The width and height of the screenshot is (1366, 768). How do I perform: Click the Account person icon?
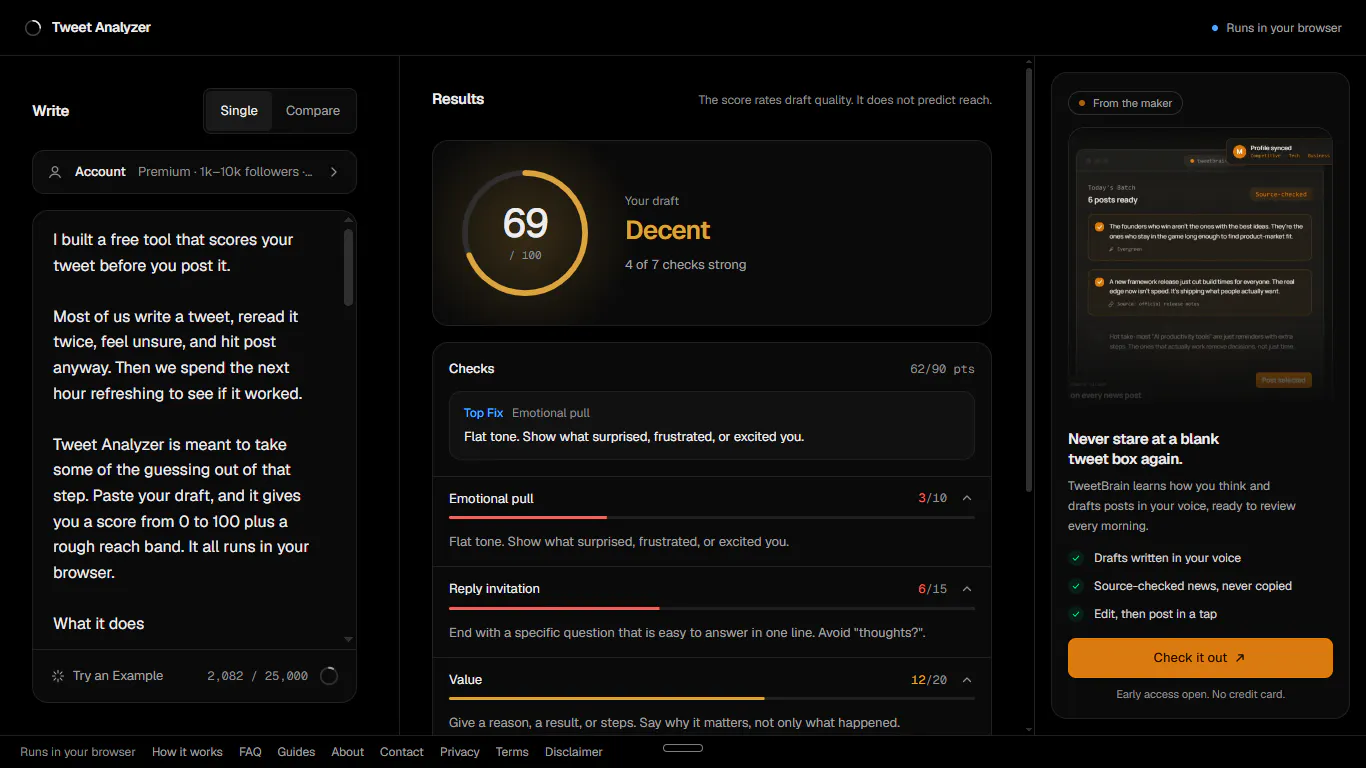55,172
